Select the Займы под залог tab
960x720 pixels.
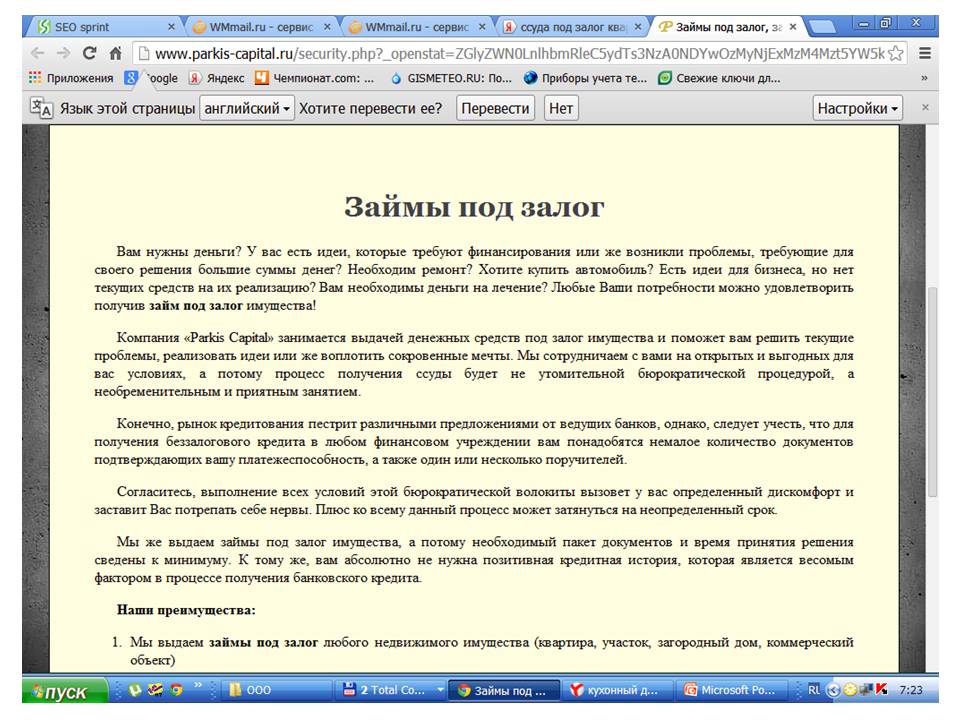(727, 27)
